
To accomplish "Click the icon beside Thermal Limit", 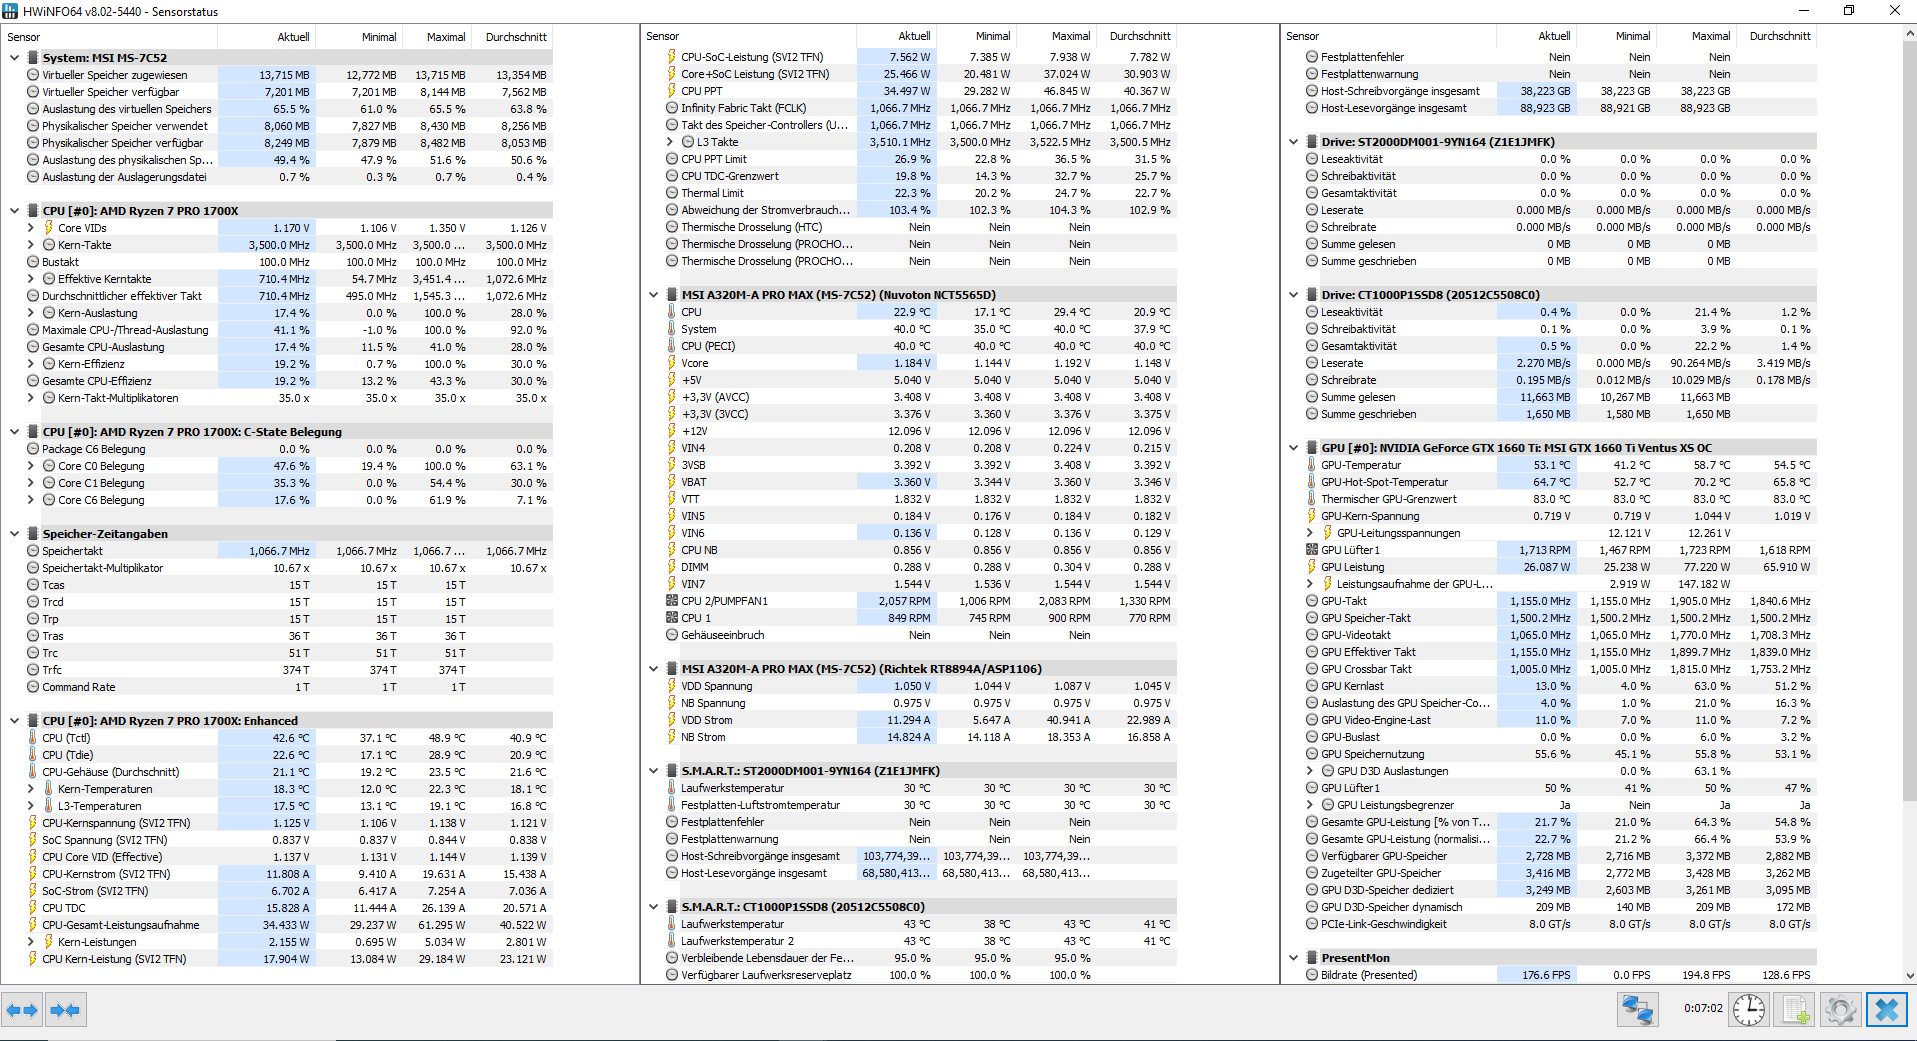I will 672,193.
